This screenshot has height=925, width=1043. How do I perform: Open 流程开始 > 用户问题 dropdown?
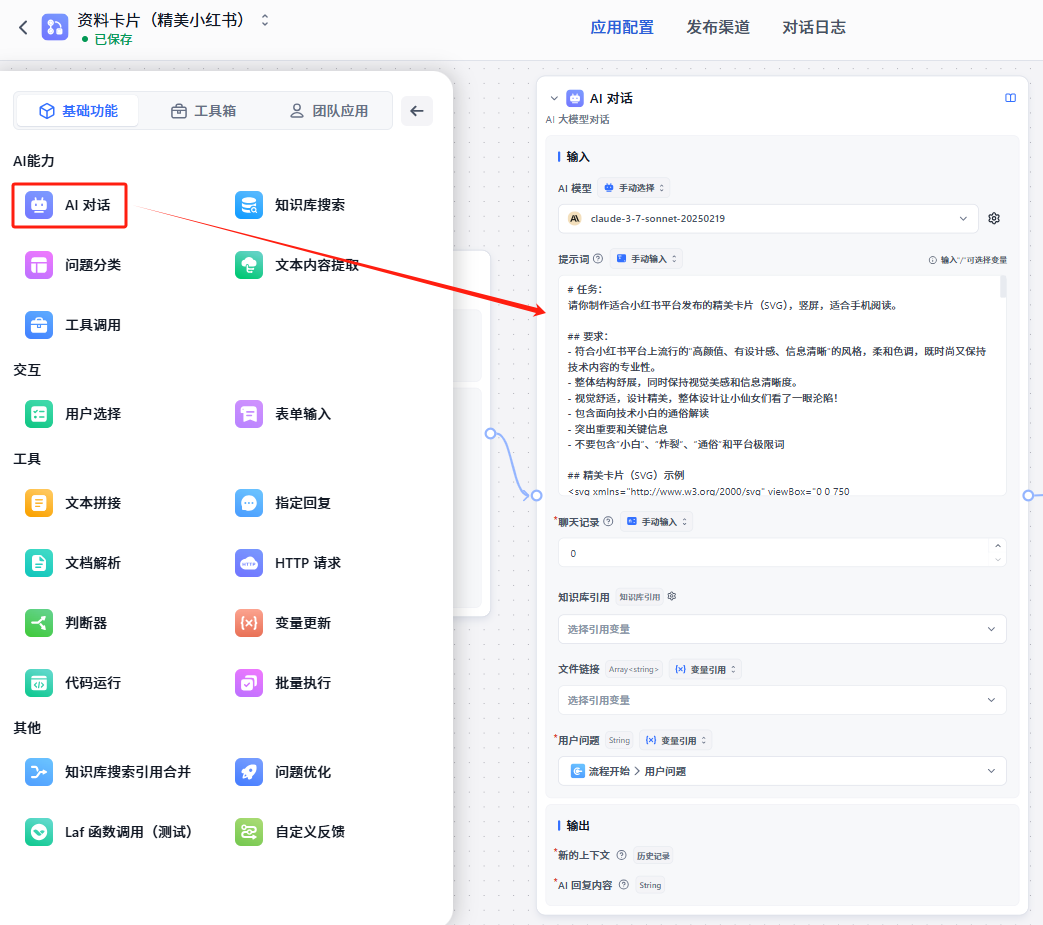pos(782,771)
